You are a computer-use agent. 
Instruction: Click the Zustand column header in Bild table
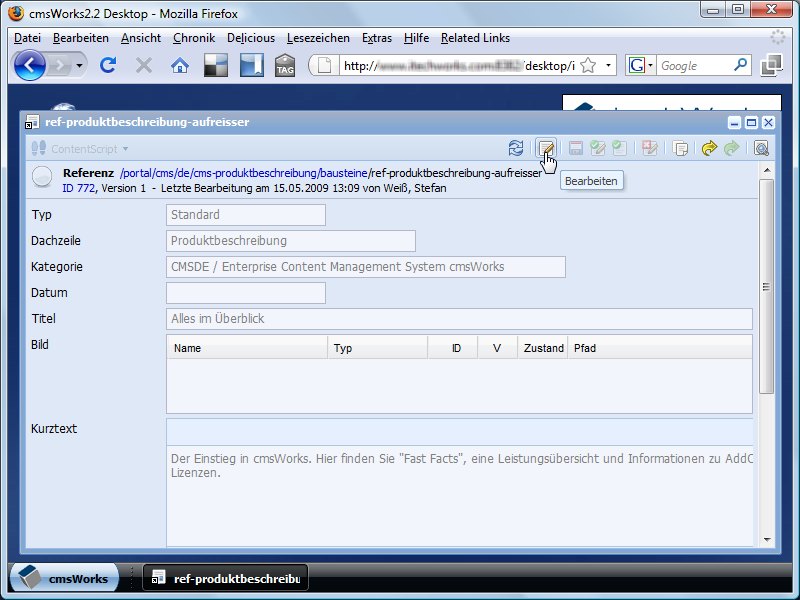(543, 348)
